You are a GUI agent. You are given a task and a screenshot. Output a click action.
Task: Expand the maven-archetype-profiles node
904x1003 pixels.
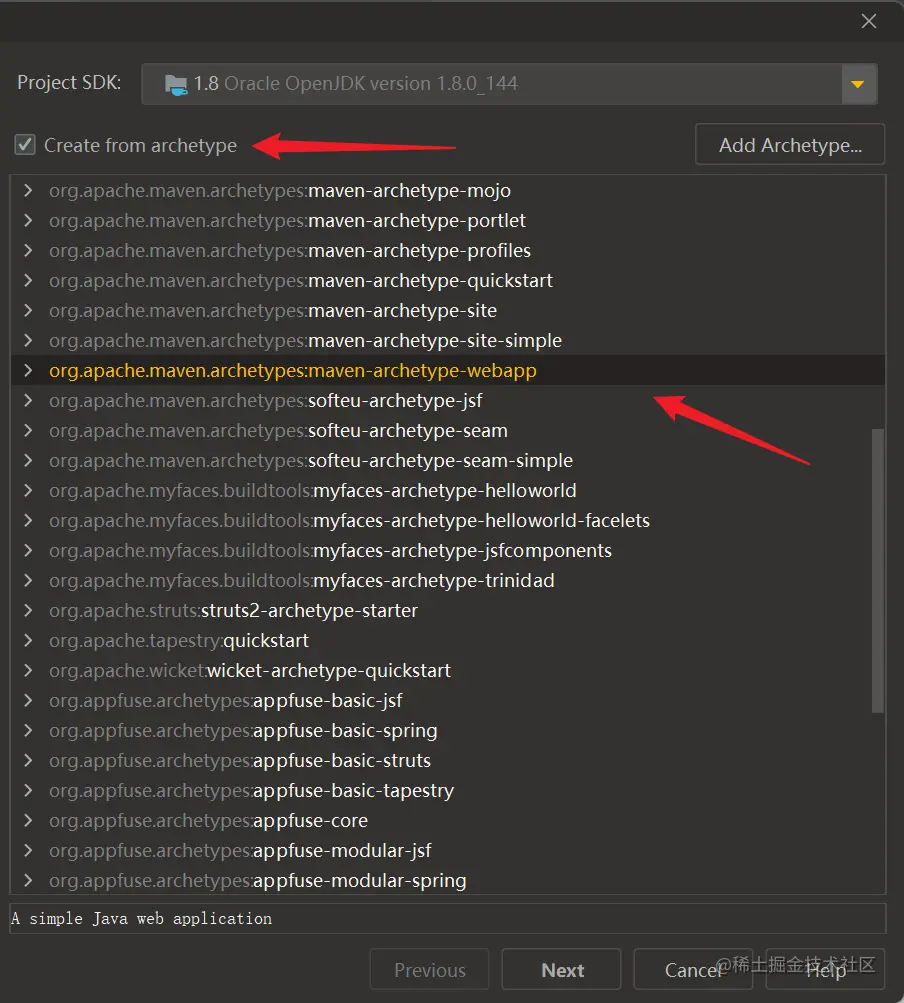(x=28, y=250)
